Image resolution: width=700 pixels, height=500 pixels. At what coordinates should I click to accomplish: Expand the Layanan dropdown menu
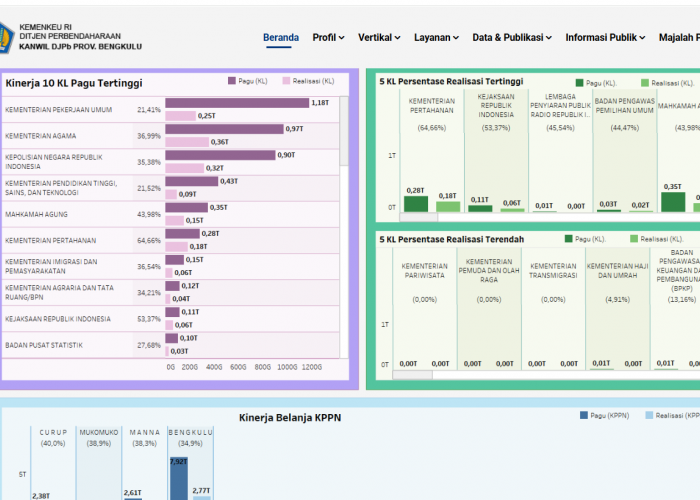[x=436, y=38]
